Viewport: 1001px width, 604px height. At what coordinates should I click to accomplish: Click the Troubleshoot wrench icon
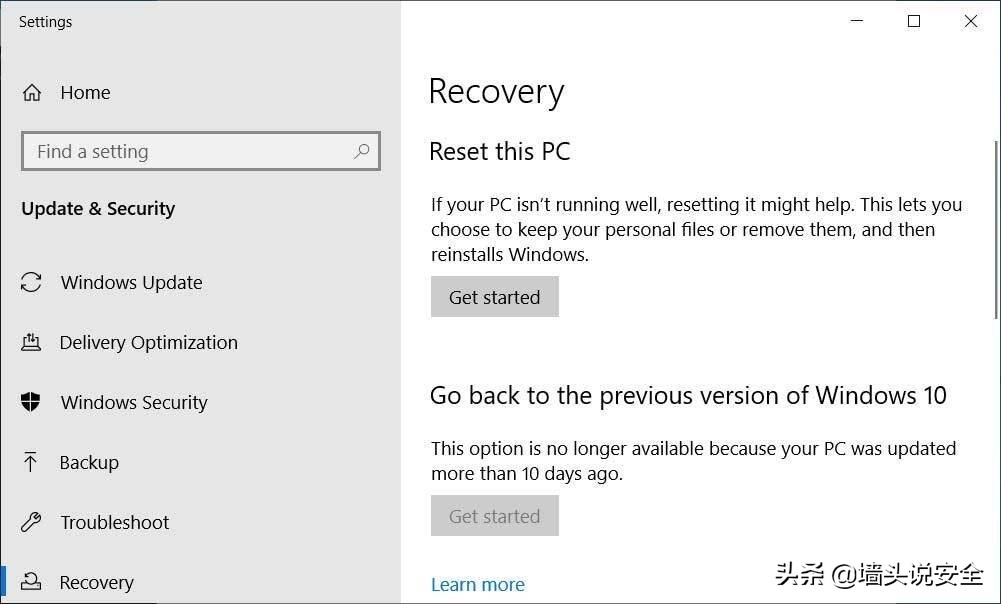[x=31, y=523]
